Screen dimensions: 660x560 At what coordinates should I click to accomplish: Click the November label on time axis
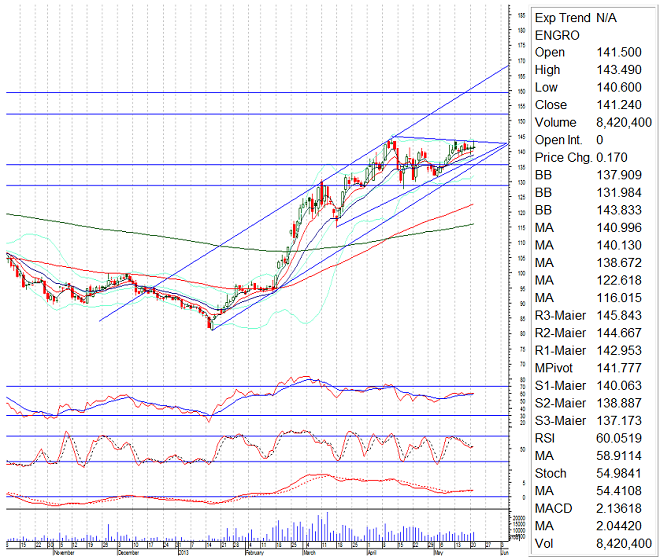(62, 552)
